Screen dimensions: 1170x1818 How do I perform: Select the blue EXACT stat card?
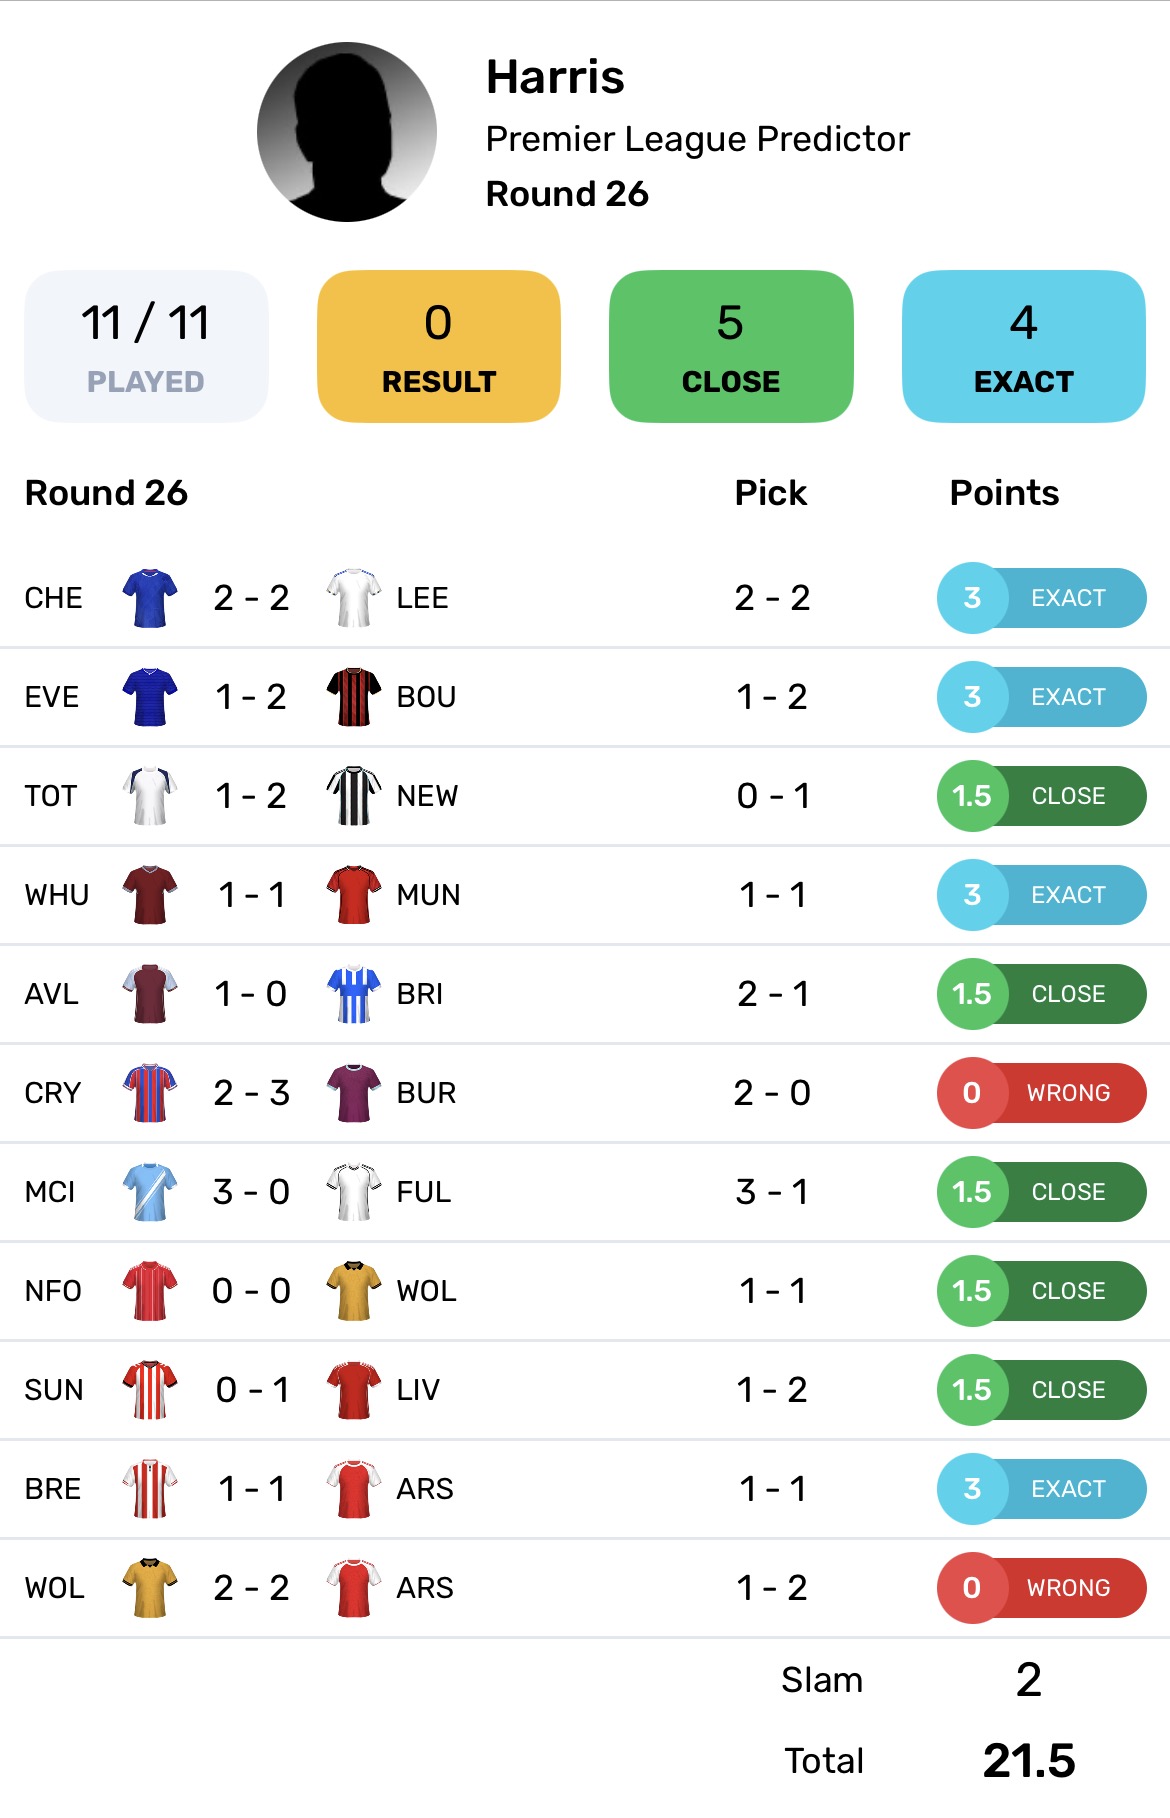tap(1023, 346)
